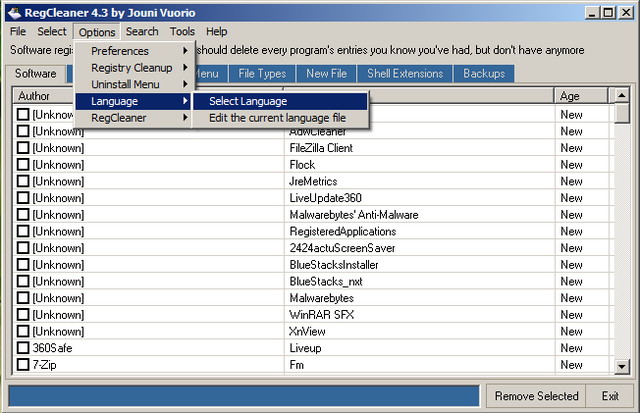The height and width of the screenshot is (413, 640).
Task: Check the 2424actuScreenSaver entry checkbox
Action: point(23,248)
